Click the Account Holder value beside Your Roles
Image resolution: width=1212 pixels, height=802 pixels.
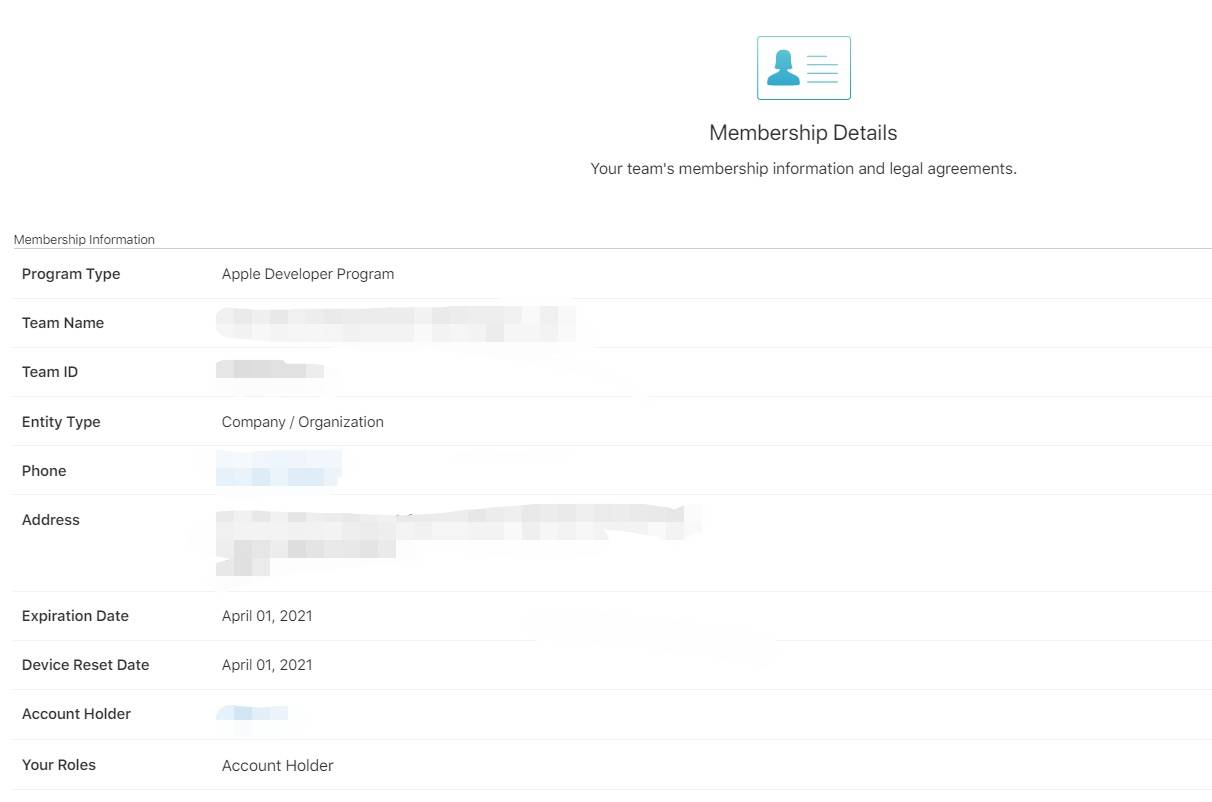[x=278, y=766]
